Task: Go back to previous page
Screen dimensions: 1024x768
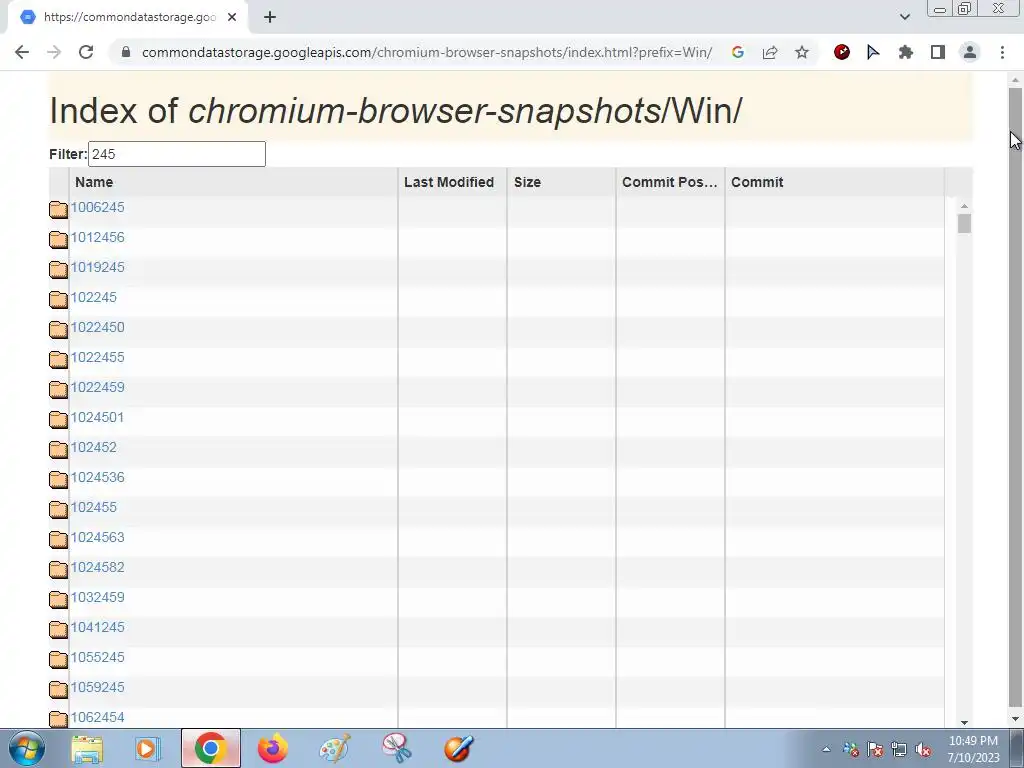Action: (22, 52)
